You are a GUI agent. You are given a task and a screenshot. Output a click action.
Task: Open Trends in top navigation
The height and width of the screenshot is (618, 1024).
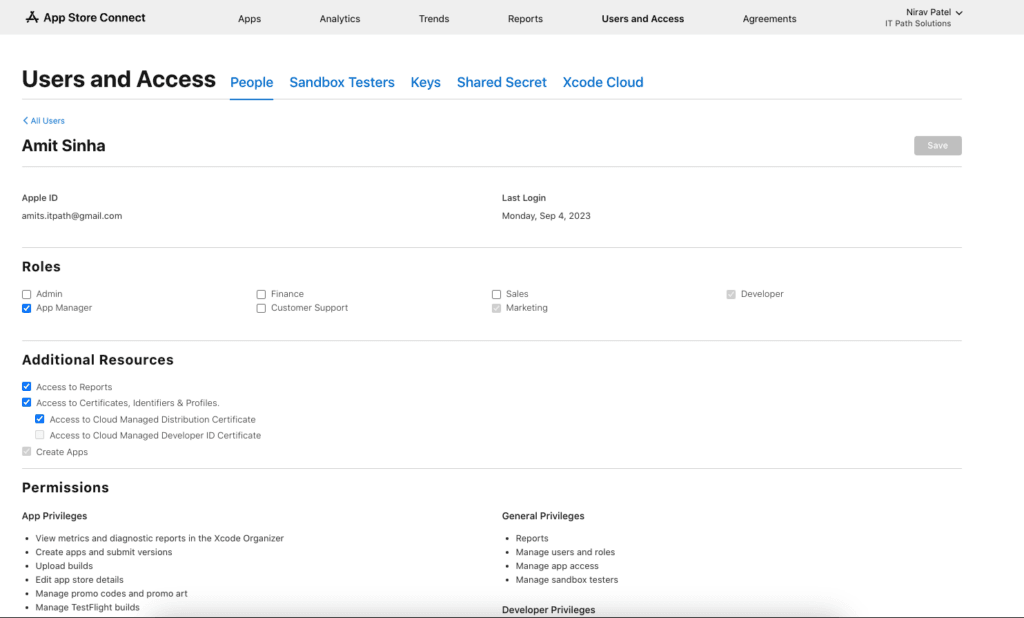tap(434, 19)
